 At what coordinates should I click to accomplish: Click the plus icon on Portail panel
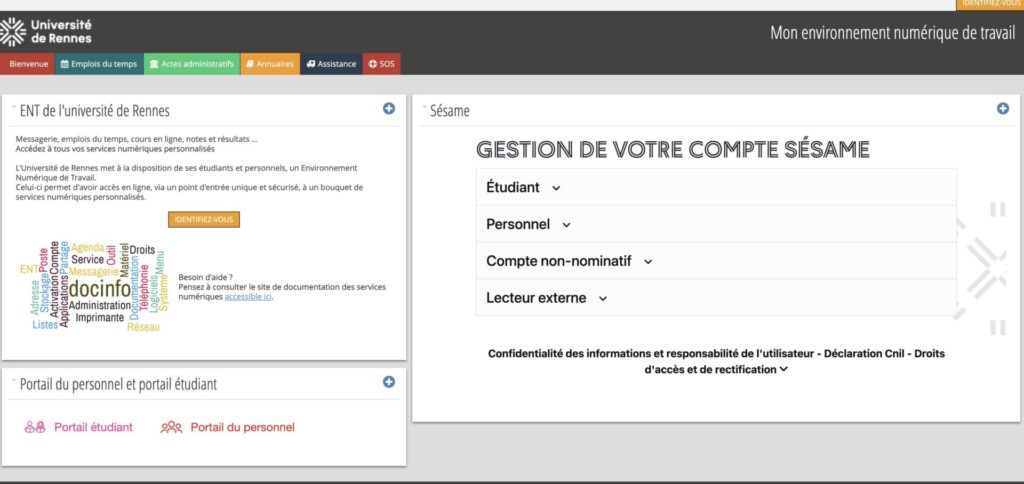[x=389, y=382]
